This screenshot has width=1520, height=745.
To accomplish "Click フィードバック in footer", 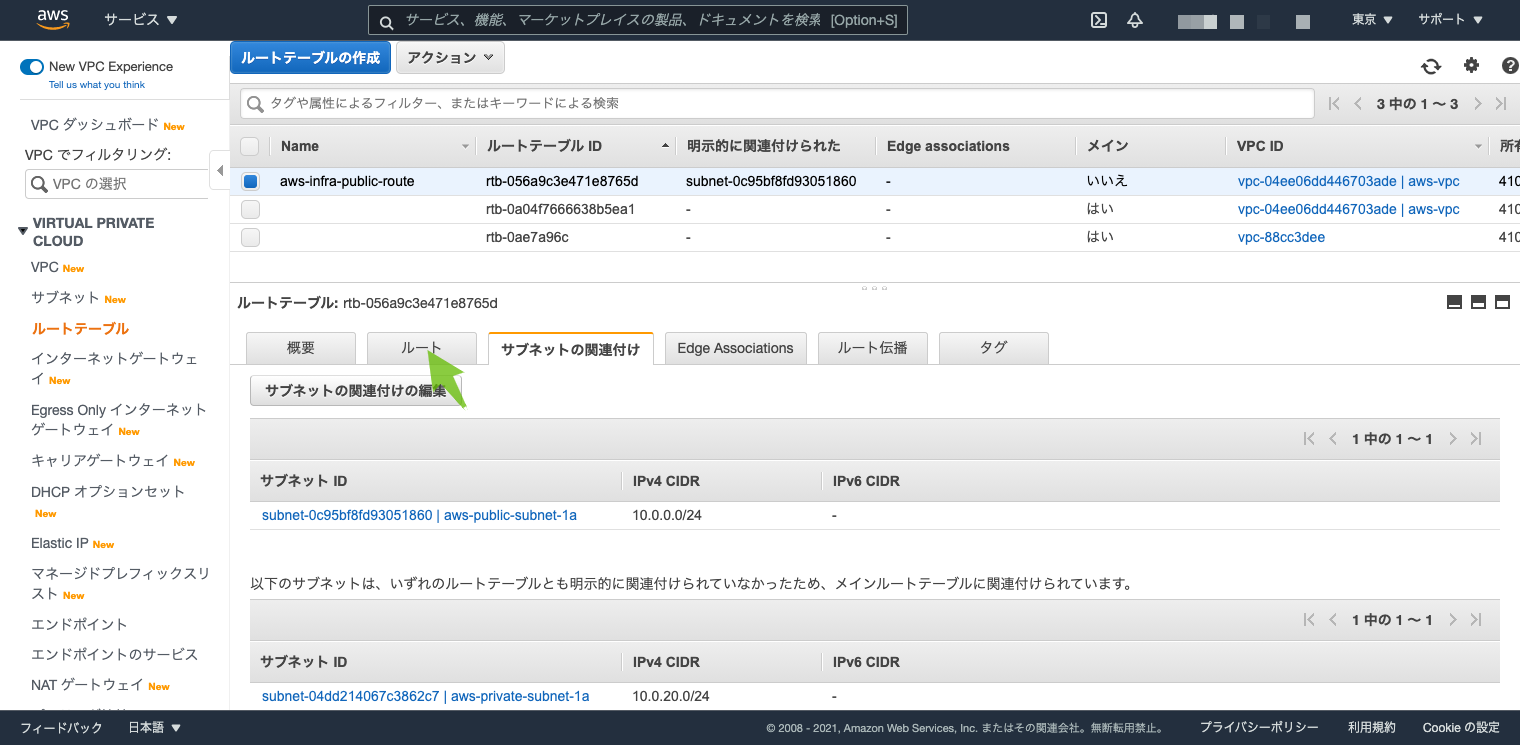I will 61,728.
